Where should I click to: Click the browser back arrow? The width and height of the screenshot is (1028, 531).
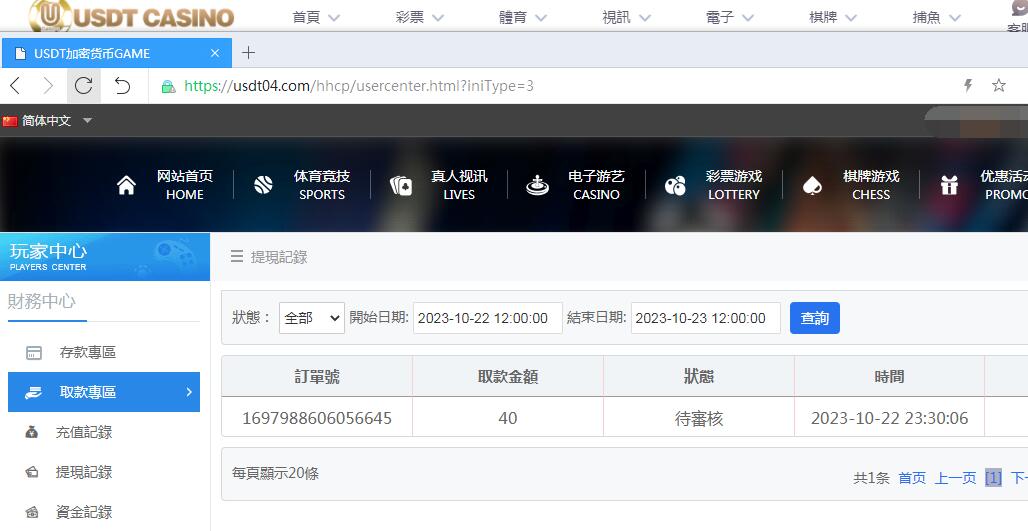tap(16, 86)
